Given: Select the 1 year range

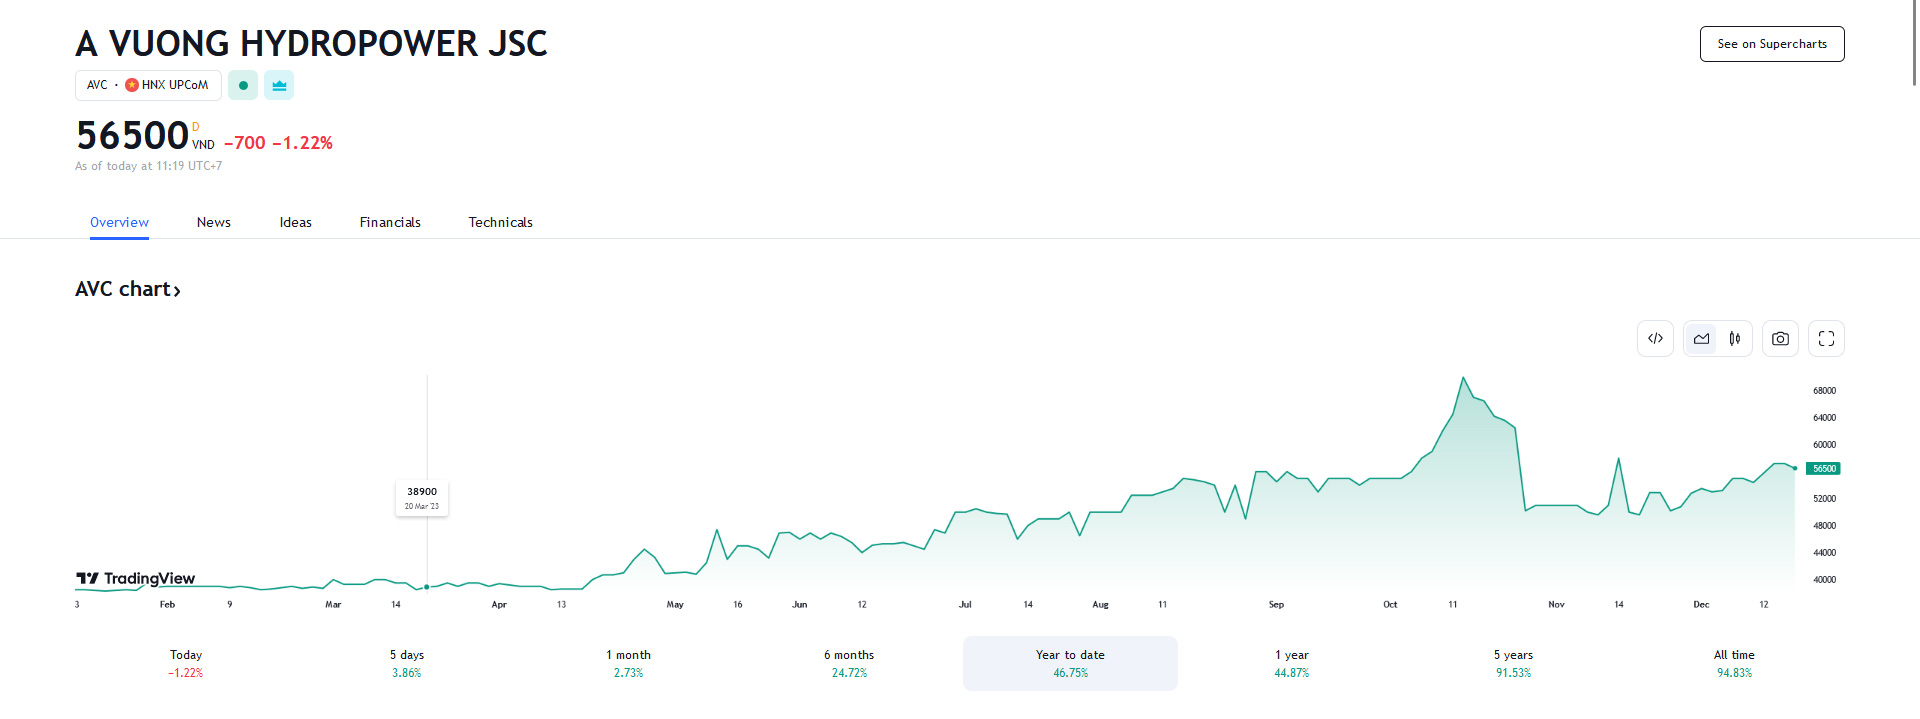Looking at the screenshot, I should [x=1290, y=663].
